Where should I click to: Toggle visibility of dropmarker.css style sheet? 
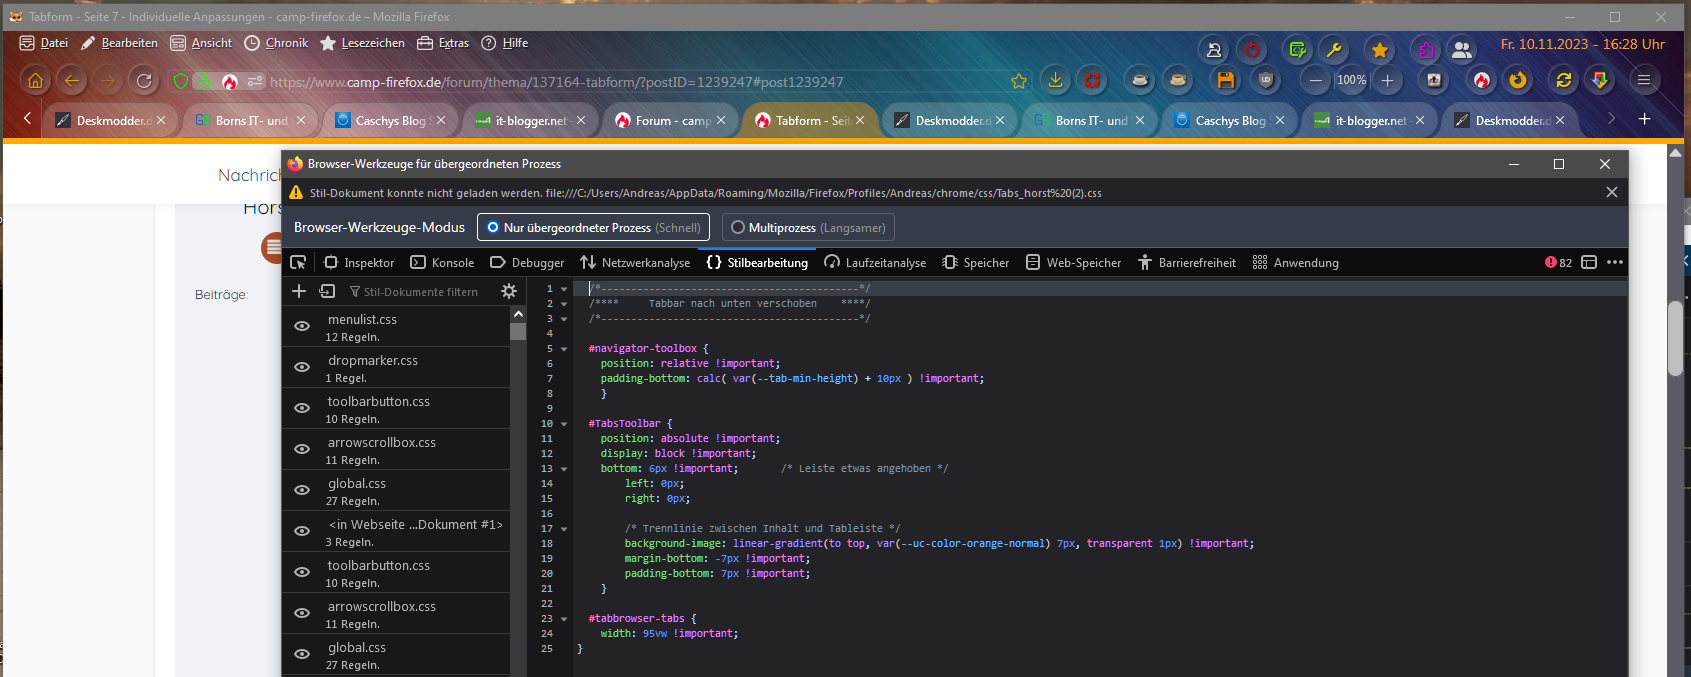pyautogui.click(x=302, y=368)
